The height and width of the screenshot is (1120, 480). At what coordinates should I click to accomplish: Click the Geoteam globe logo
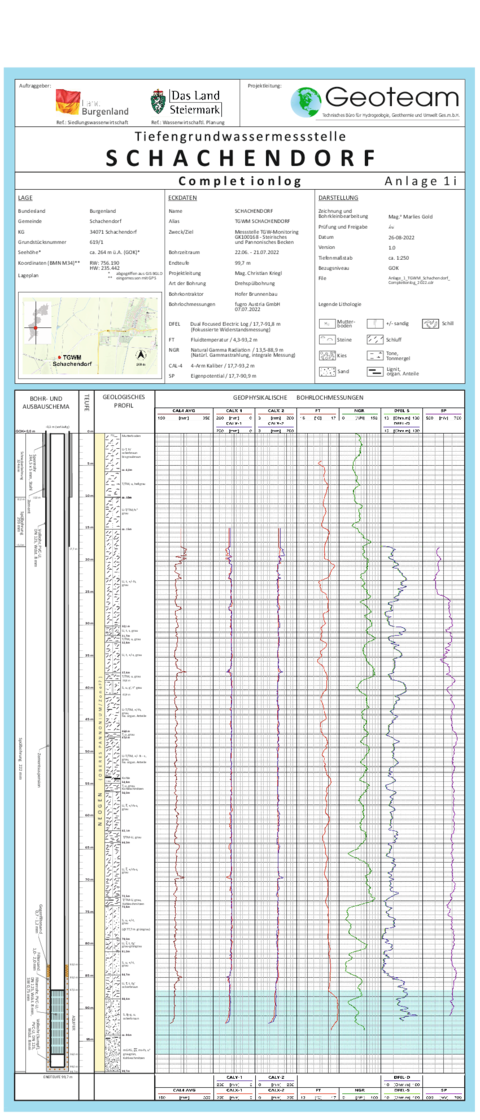(x=306, y=102)
